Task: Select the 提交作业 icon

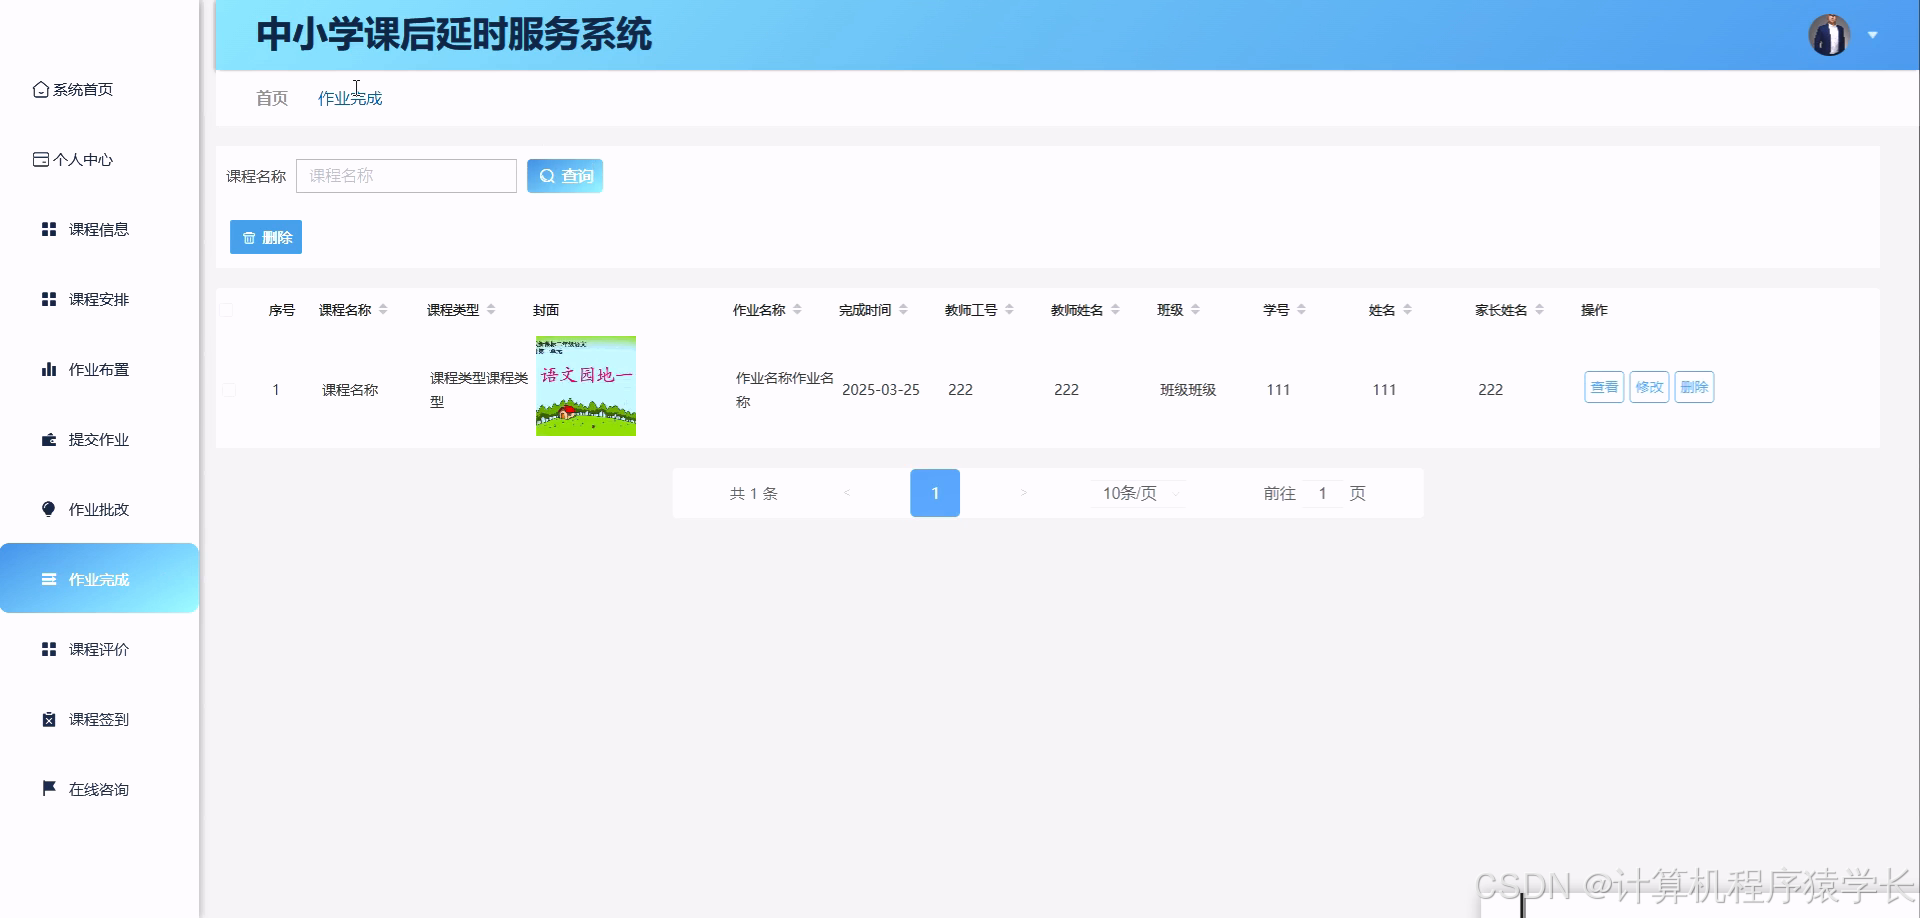Action: pyautogui.click(x=48, y=438)
